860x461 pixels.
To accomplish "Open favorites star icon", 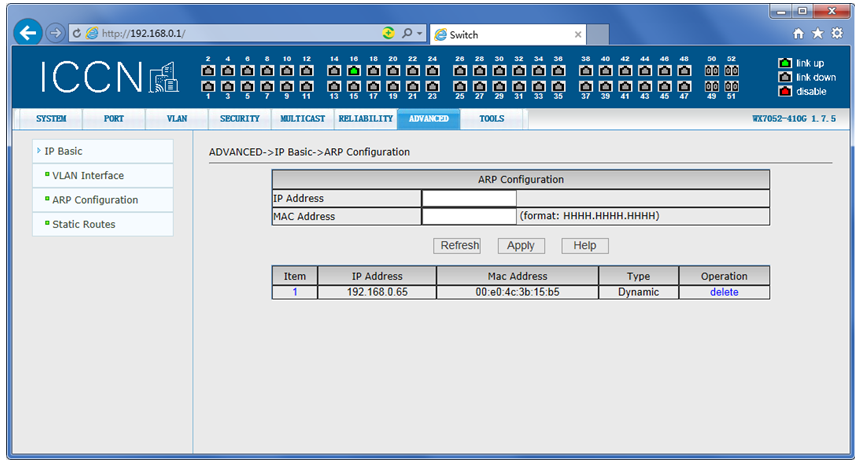I will click(817, 33).
